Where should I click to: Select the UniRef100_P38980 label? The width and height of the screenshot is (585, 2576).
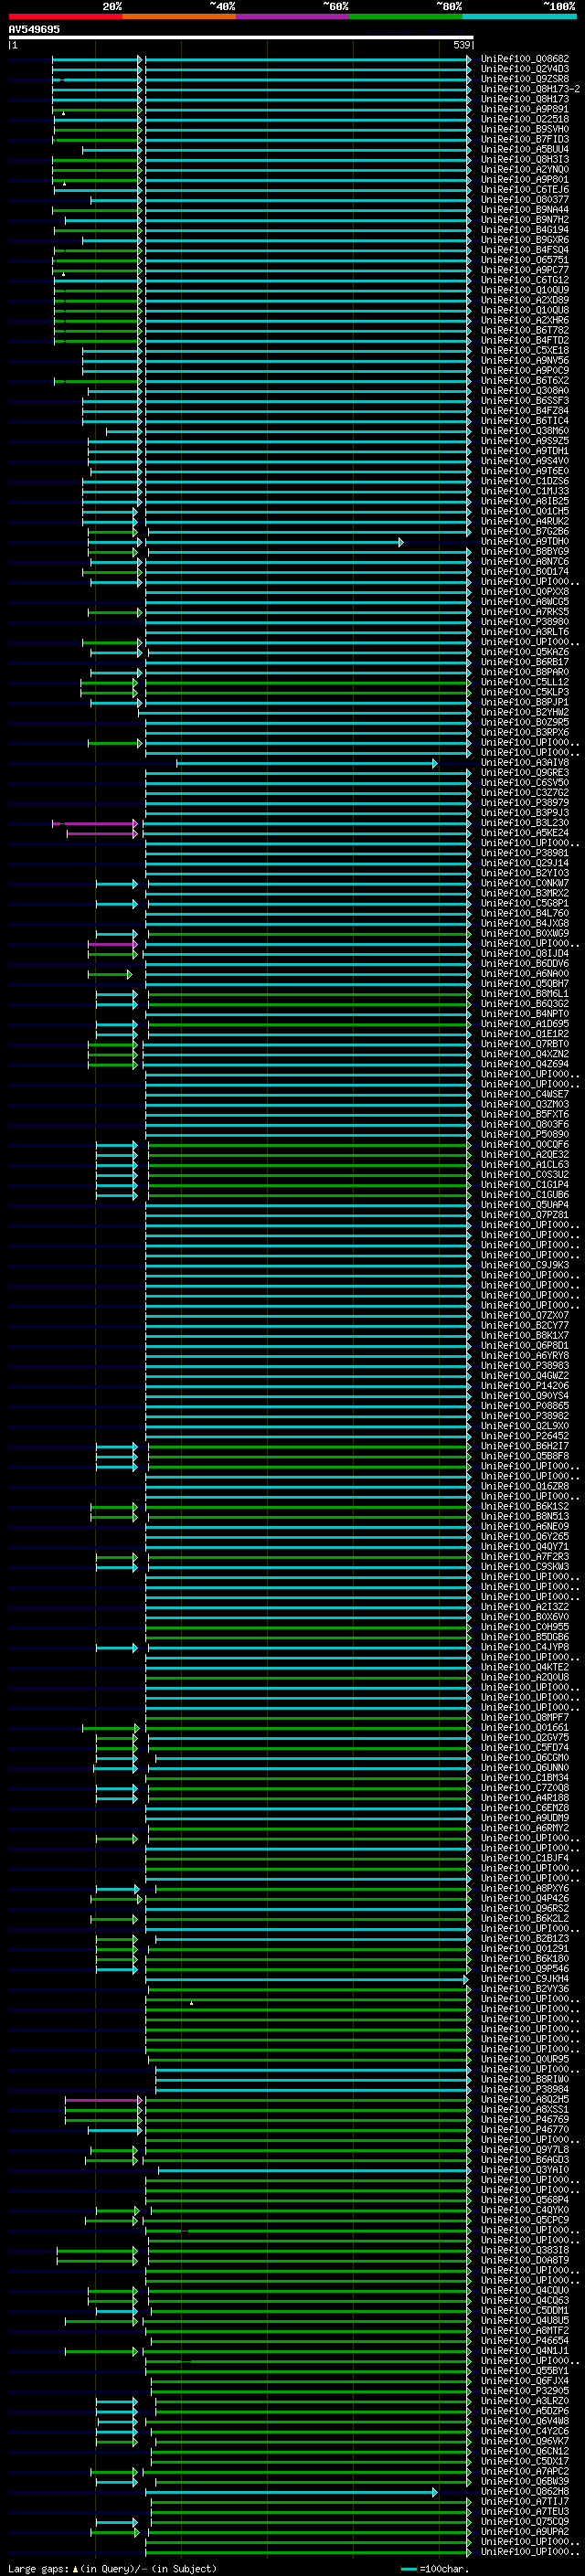click(525, 622)
